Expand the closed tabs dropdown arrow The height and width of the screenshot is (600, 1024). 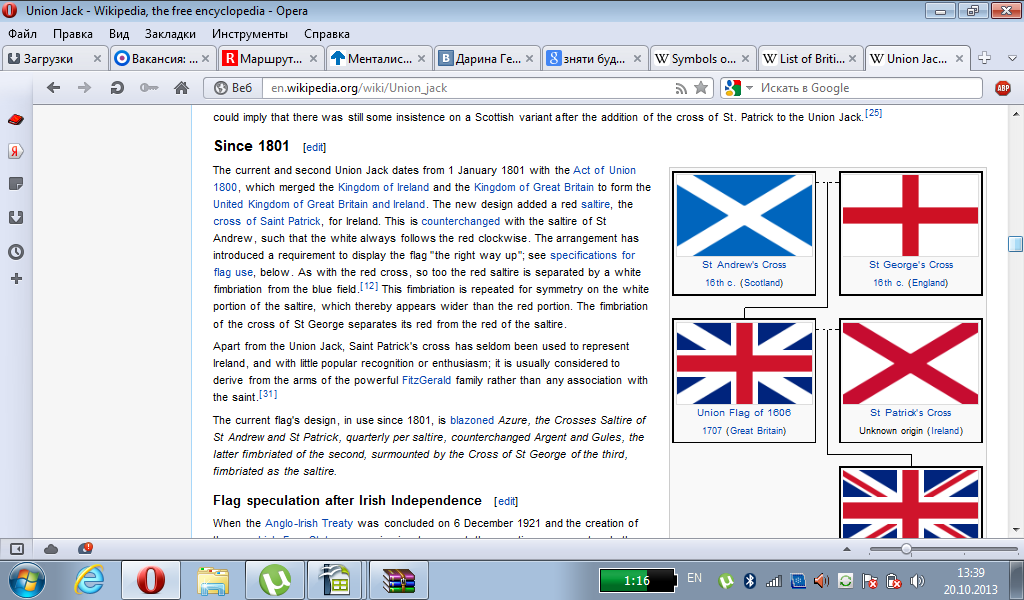coord(1012,58)
